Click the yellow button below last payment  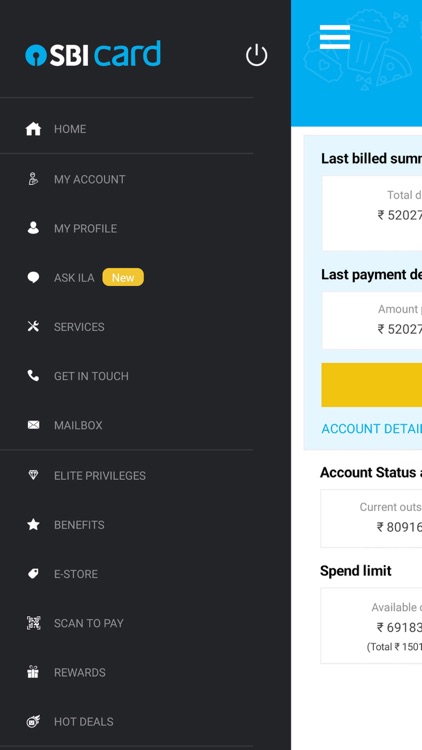(371, 385)
